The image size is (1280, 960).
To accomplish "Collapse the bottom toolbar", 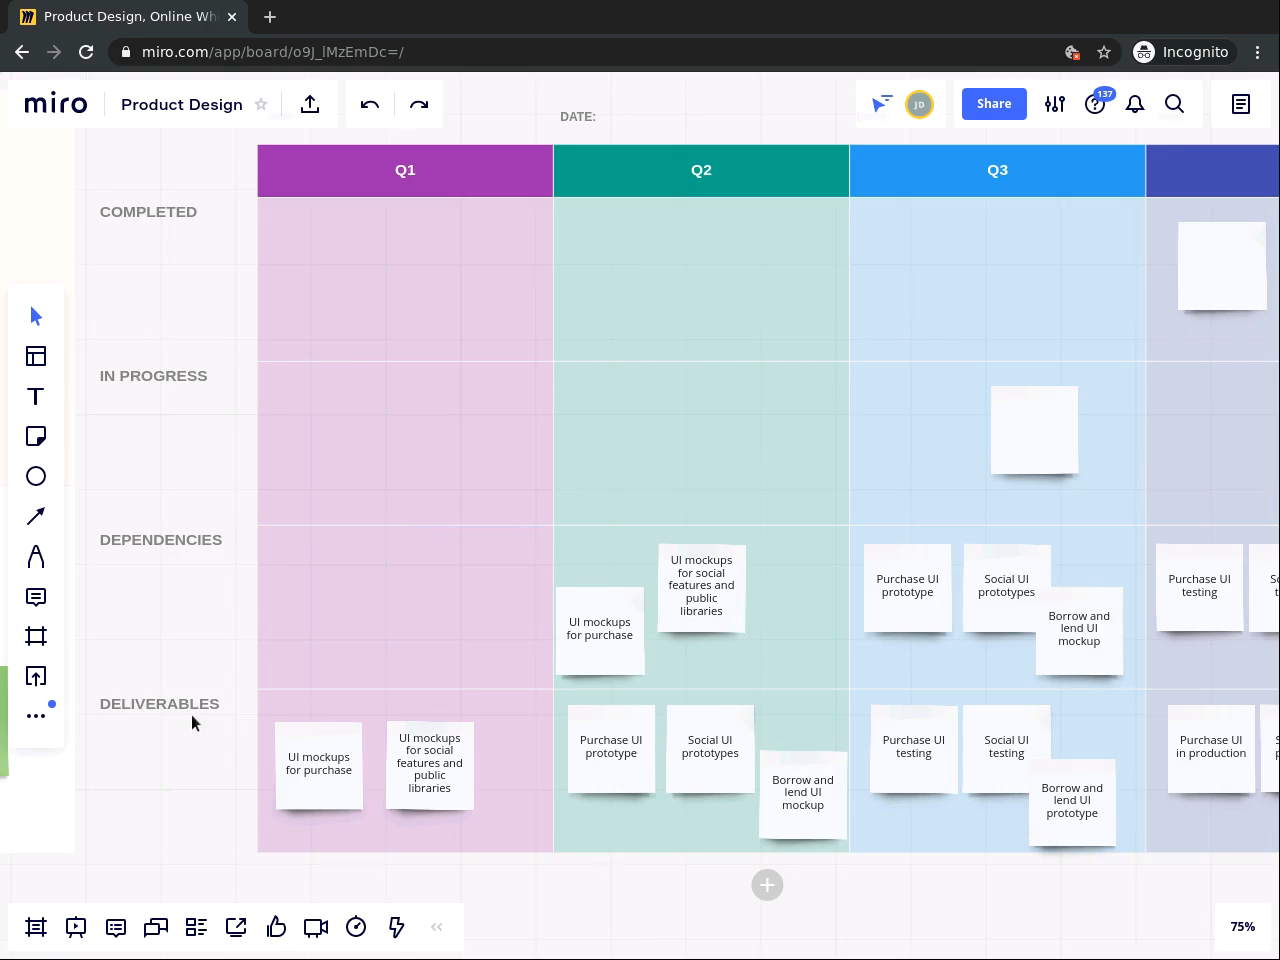I will (436, 927).
